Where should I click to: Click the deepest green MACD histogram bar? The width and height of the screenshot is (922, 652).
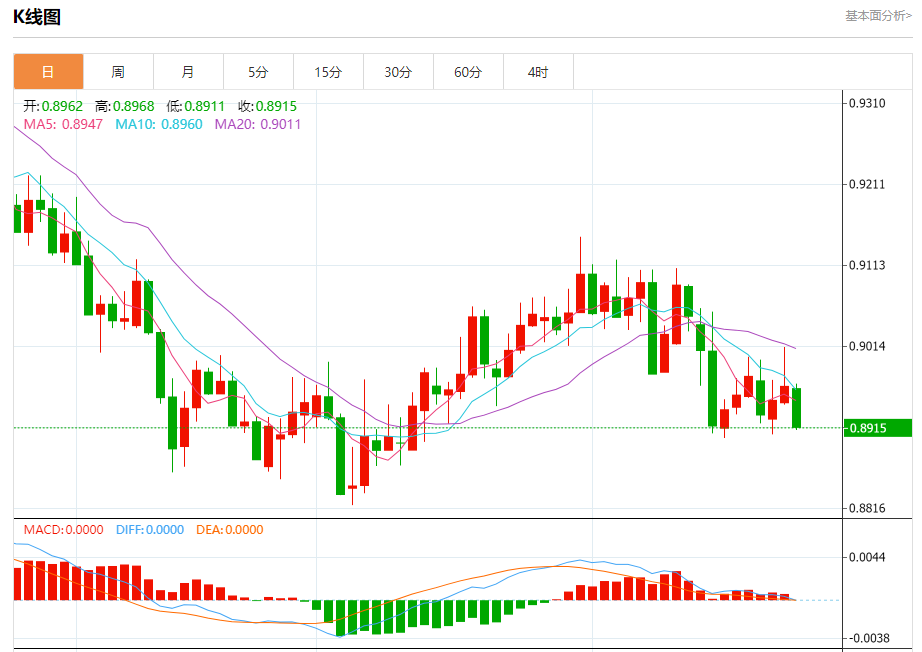pos(340,618)
